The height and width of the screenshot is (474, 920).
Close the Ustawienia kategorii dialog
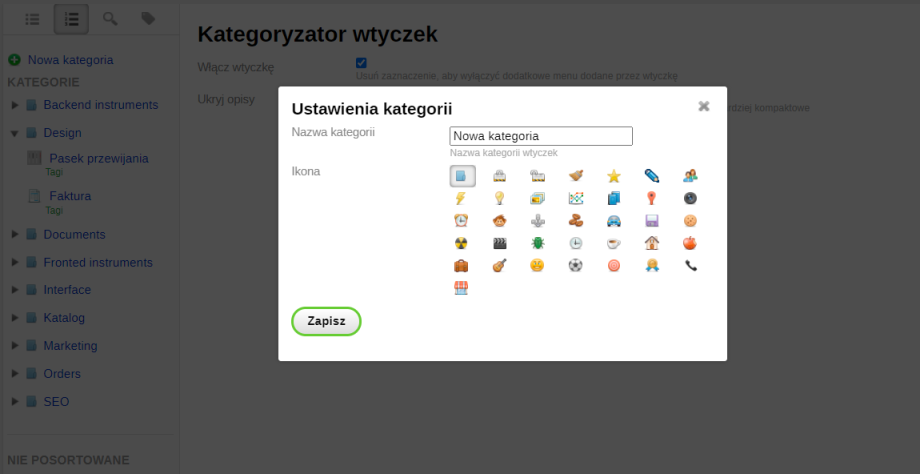click(703, 106)
